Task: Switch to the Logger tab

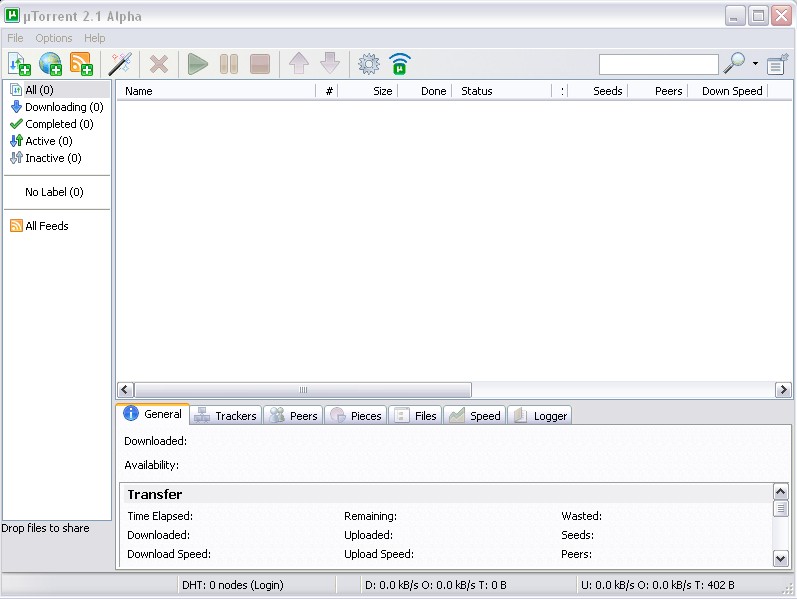Action: 540,416
